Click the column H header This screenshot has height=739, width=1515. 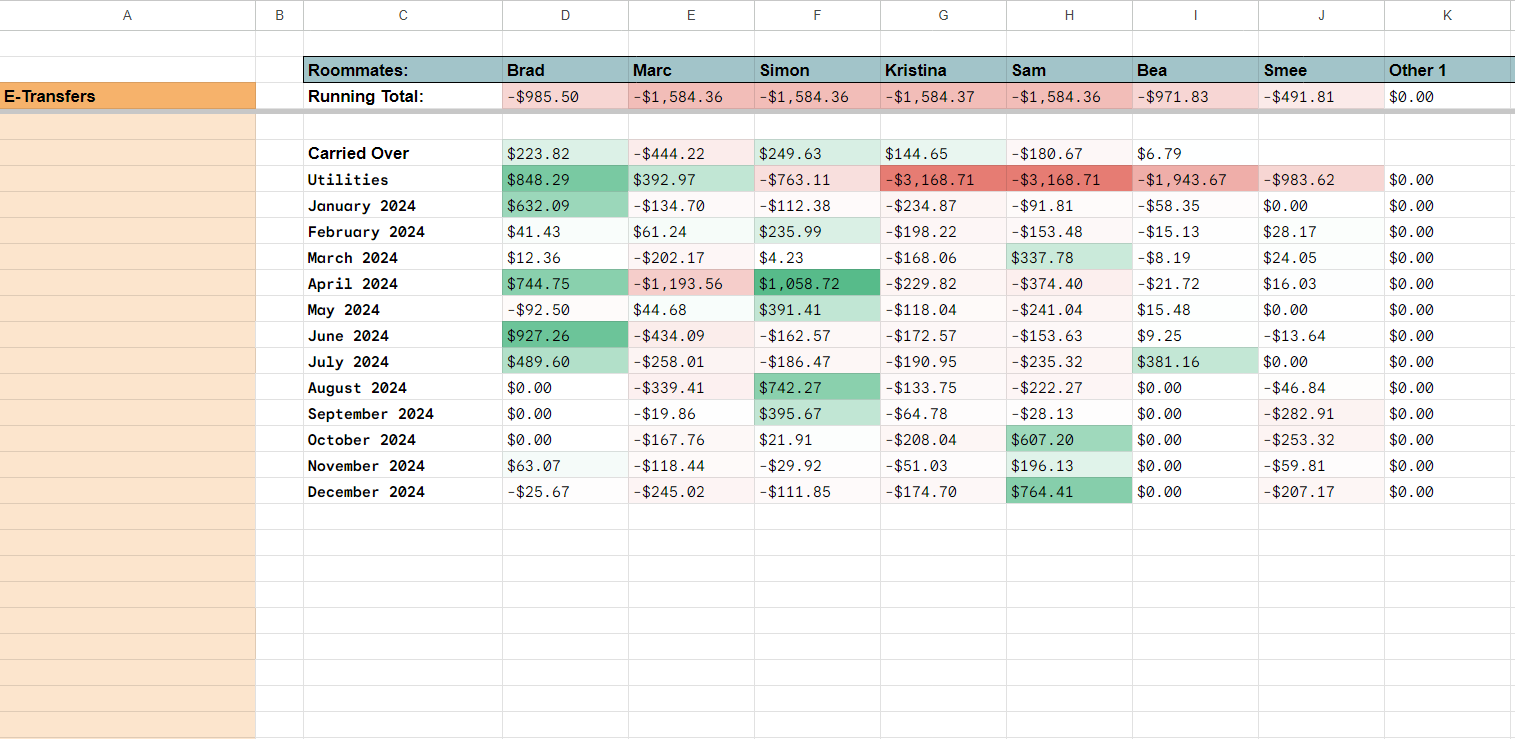click(x=1069, y=15)
